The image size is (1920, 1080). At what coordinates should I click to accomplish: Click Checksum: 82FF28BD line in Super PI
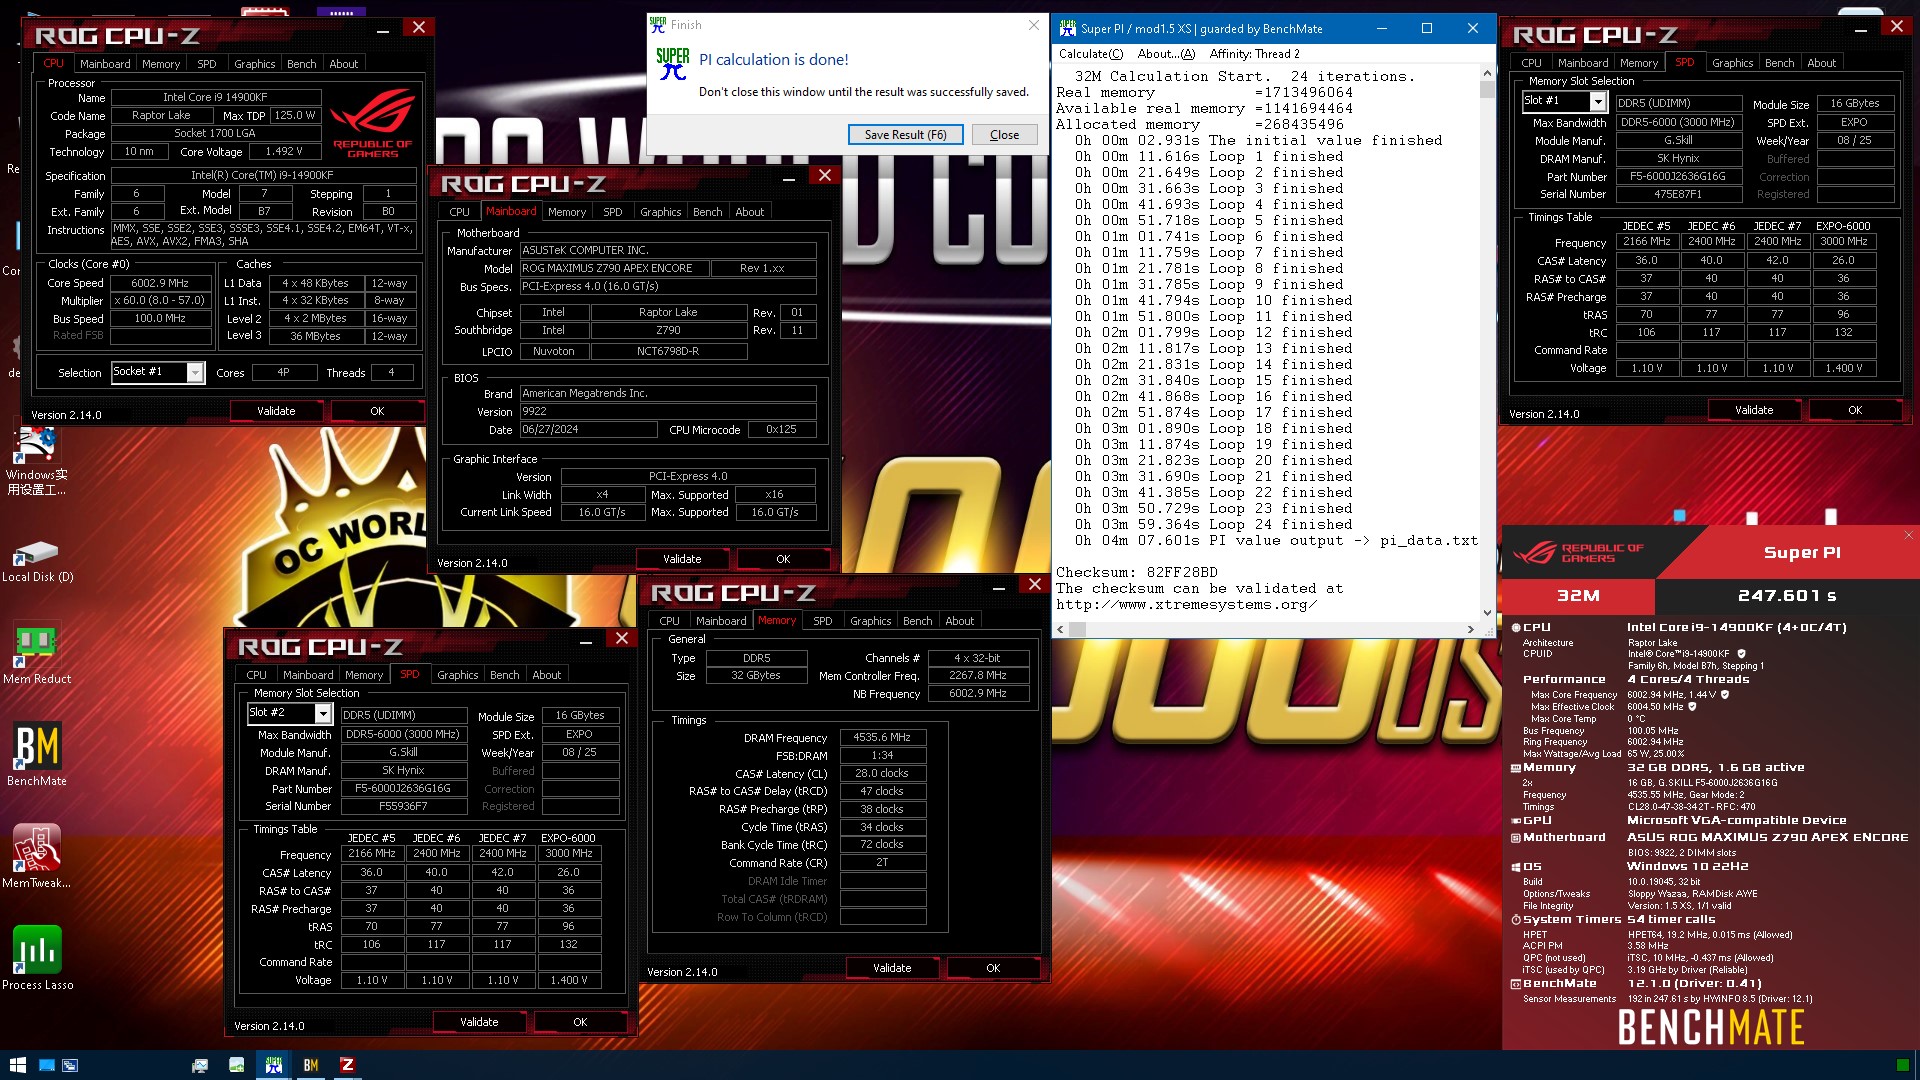click(x=1137, y=573)
